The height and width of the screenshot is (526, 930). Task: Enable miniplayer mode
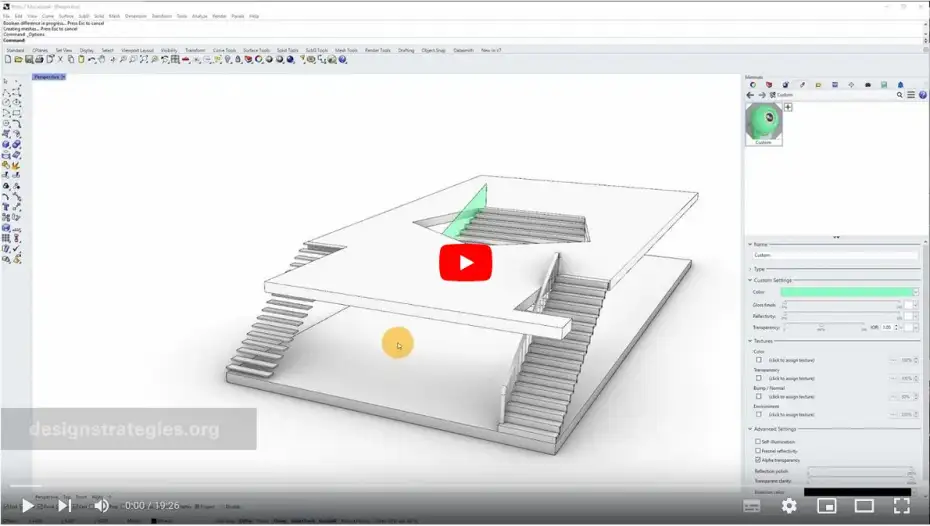826,506
